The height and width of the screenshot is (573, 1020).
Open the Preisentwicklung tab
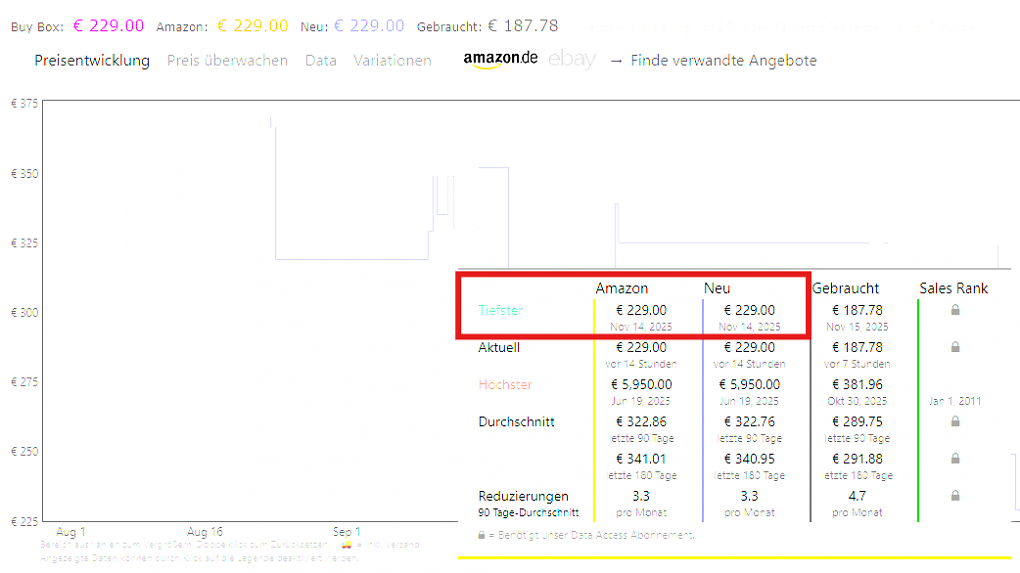pyautogui.click(x=92, y=60)
